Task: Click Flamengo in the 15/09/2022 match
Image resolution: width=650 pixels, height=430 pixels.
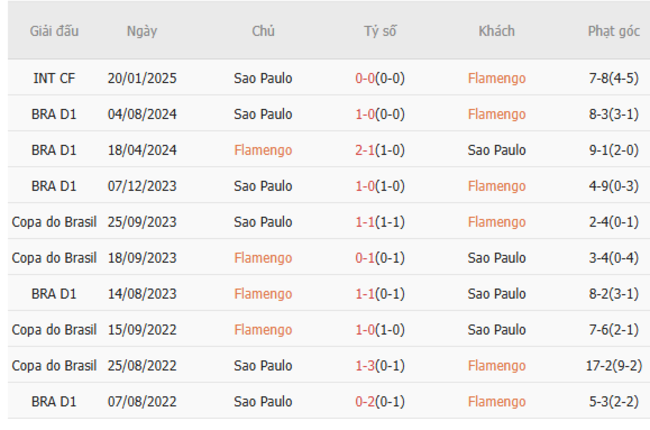Action: coord(263,330)
